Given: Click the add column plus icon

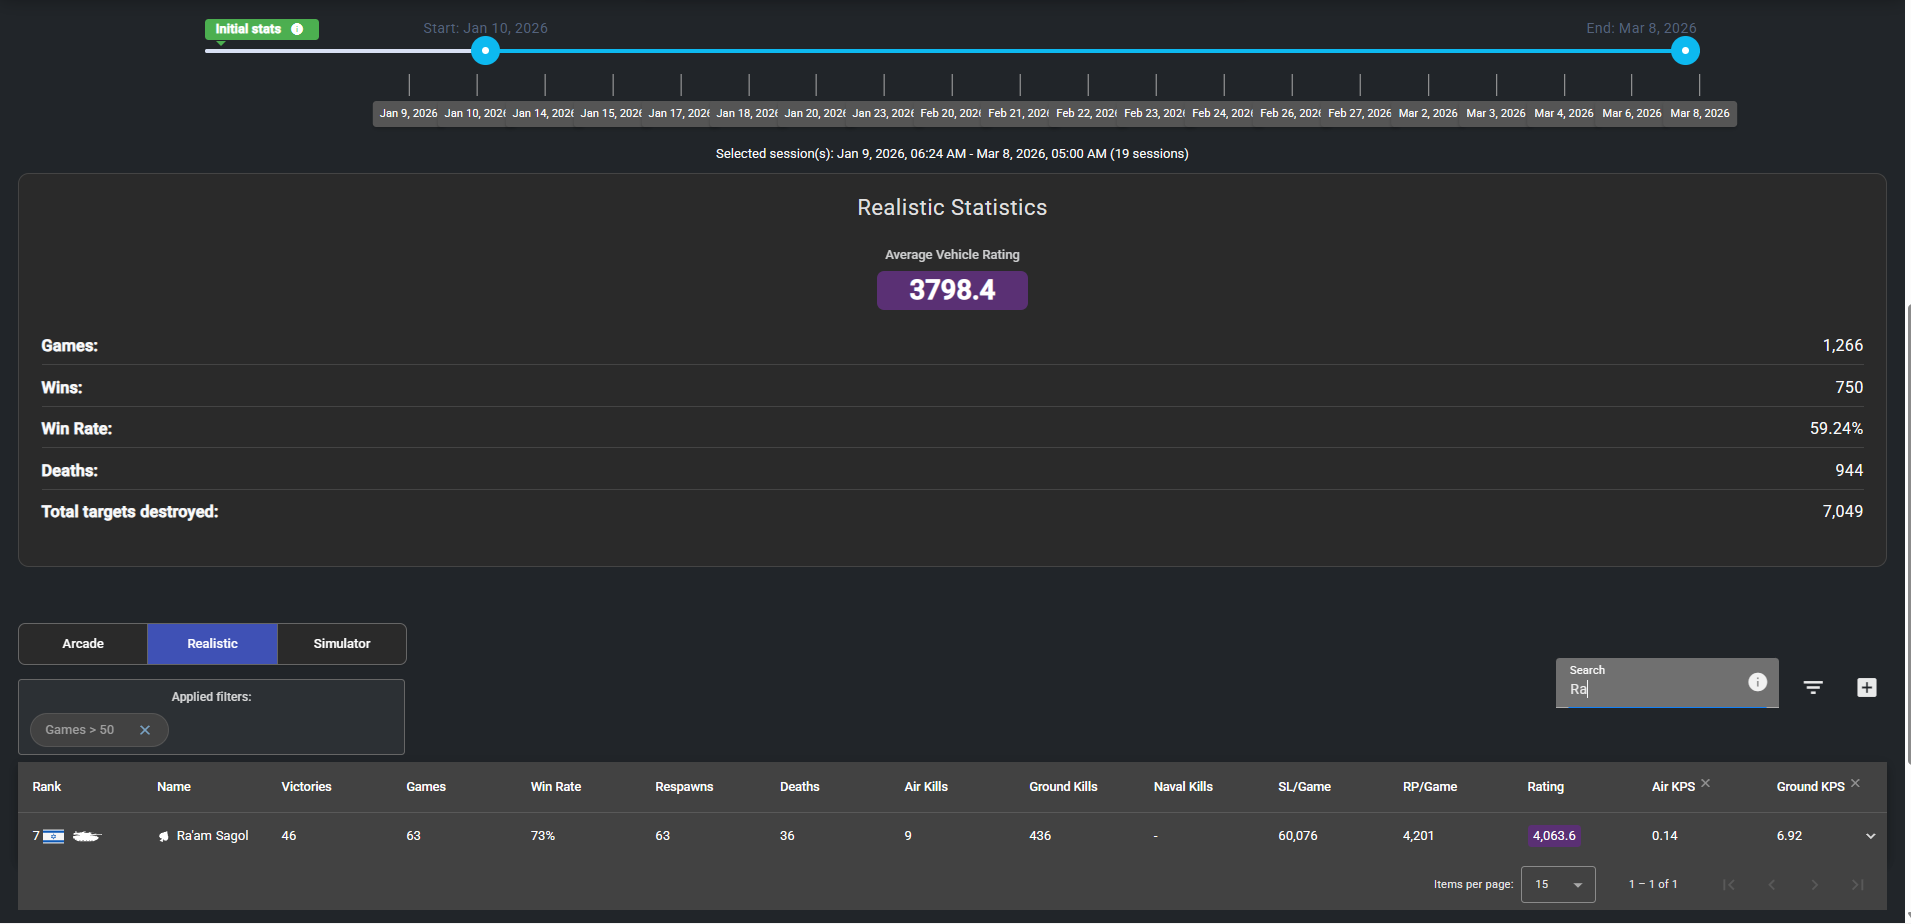Looking at the screenshot, I should point(1866,687).
